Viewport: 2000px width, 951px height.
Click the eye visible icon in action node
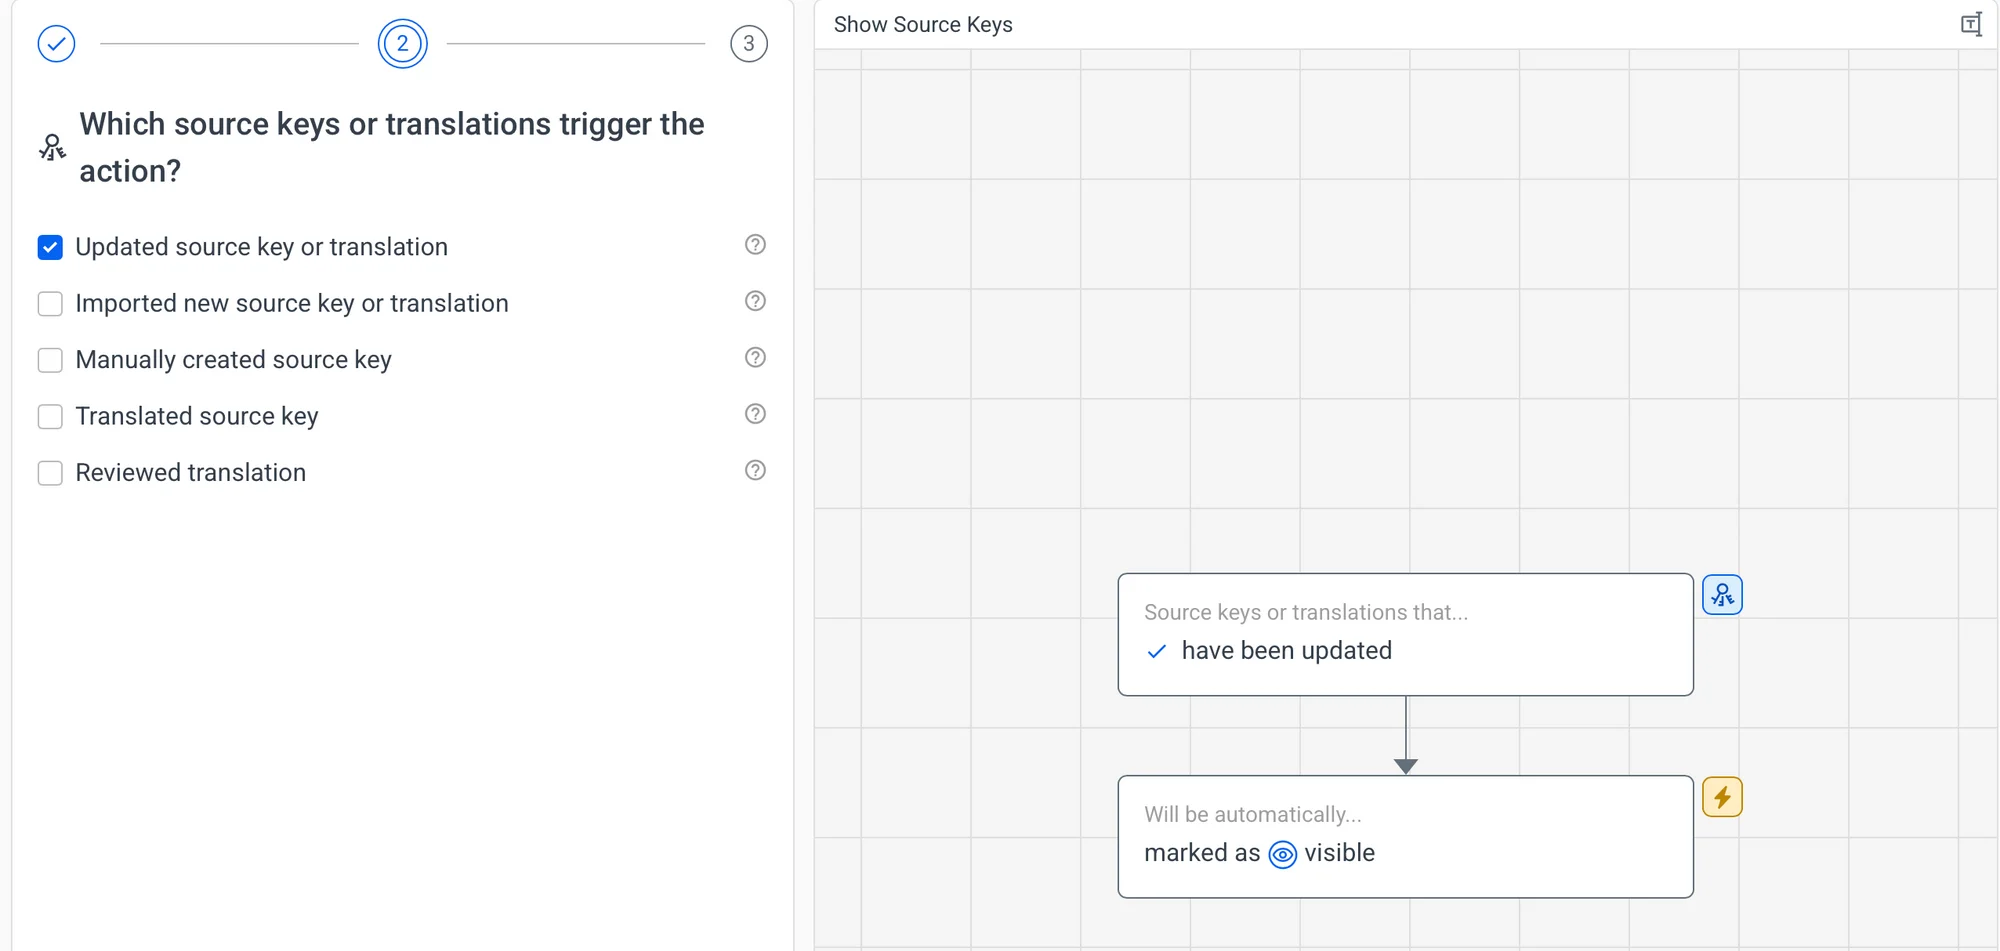pos(1282,854)
